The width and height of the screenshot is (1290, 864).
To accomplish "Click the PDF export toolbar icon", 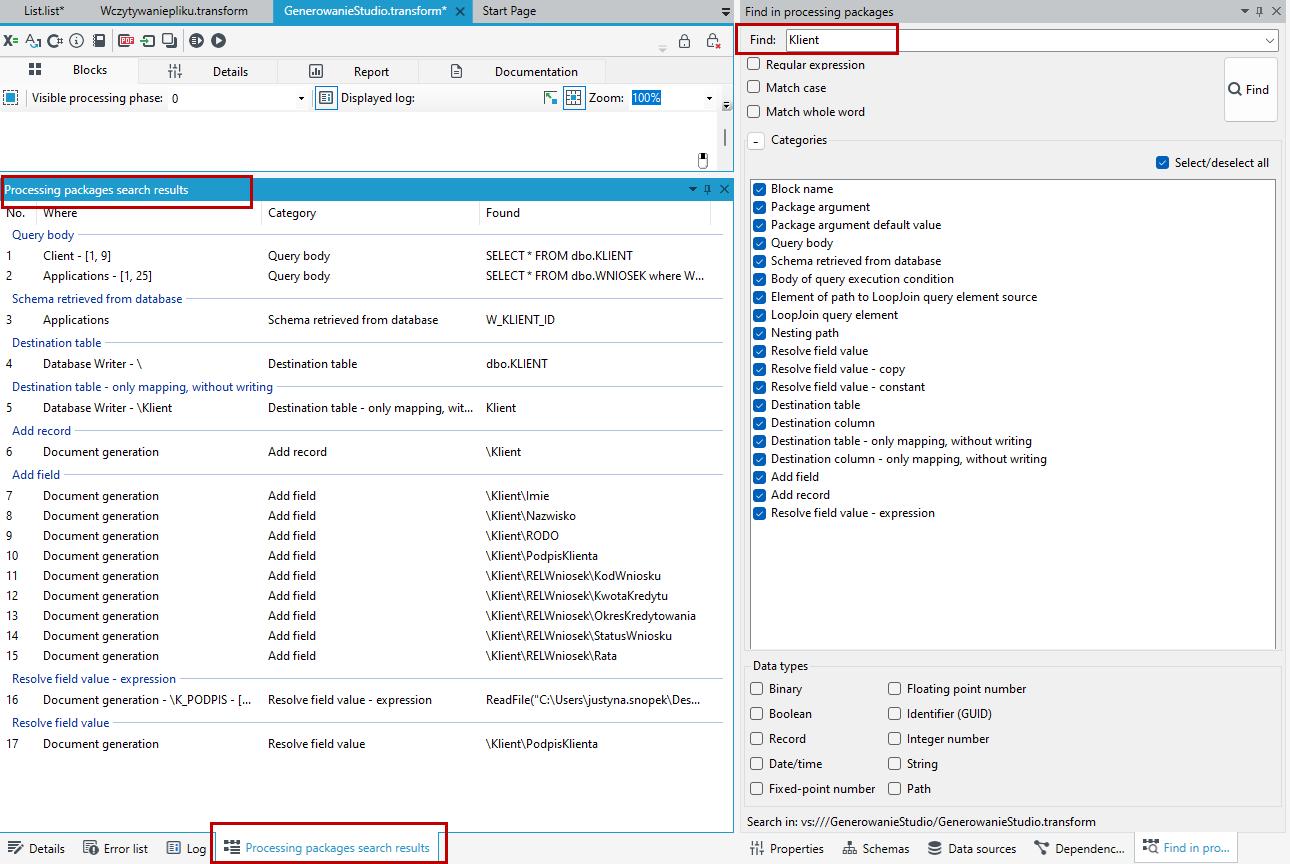I will [x=126, y=41].
